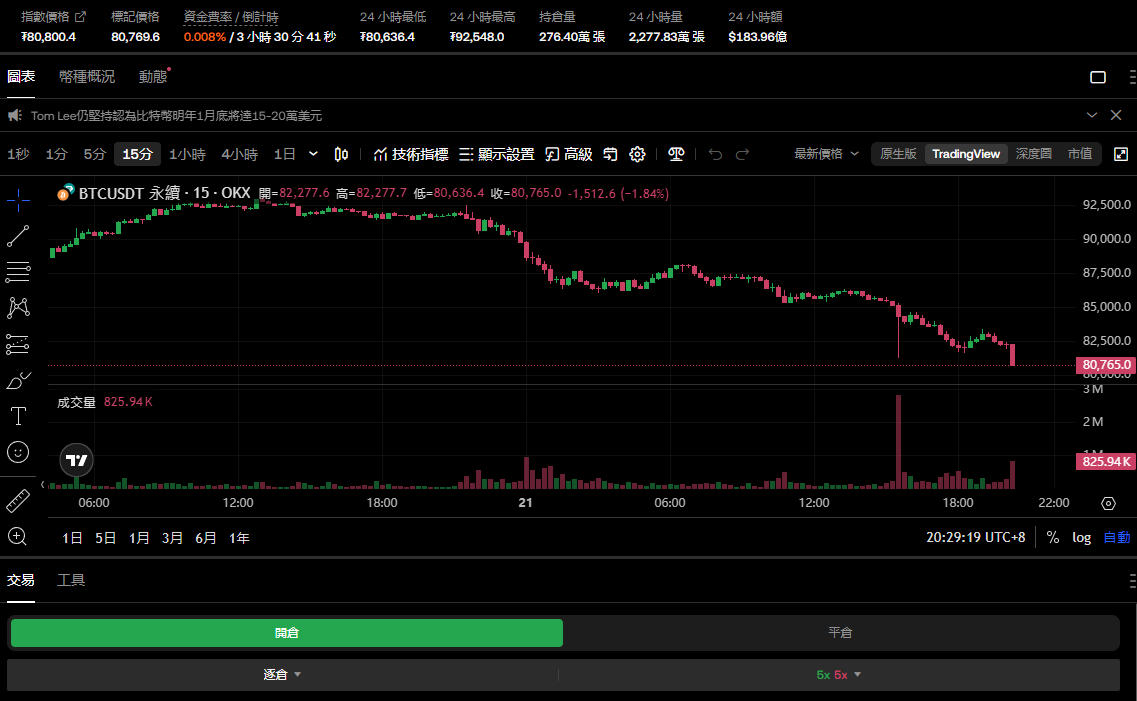Open the 最新價格 price type dropdown
Viewport: 1137px width, 701px height.
pos(826,154)
